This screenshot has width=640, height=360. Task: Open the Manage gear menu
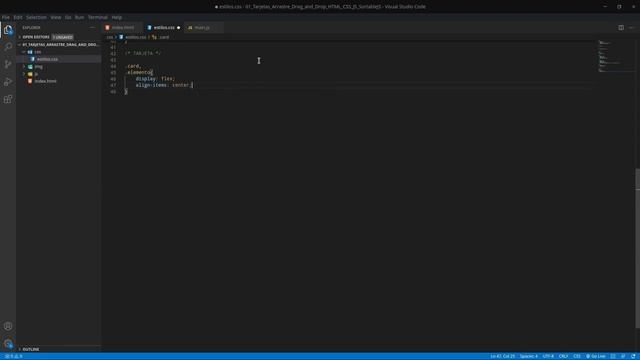(x=8, y=344)
